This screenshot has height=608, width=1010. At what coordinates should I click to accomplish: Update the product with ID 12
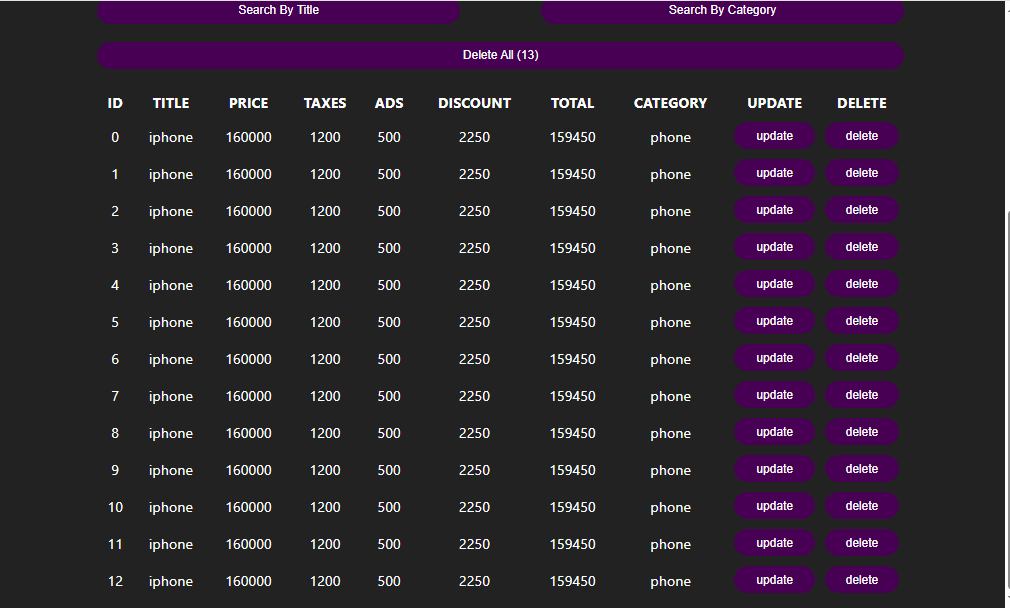(774, 580)
